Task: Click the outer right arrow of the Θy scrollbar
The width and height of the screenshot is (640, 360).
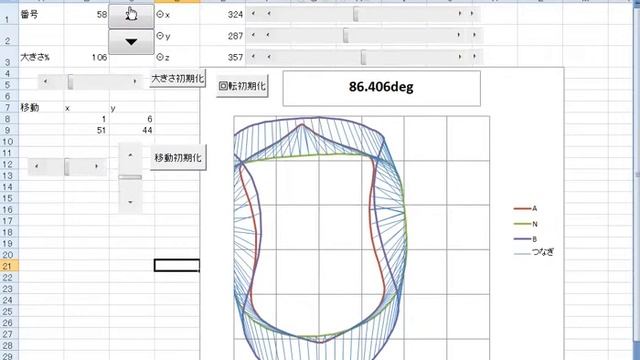Action: pyautogui.click(x=475, y=36)
